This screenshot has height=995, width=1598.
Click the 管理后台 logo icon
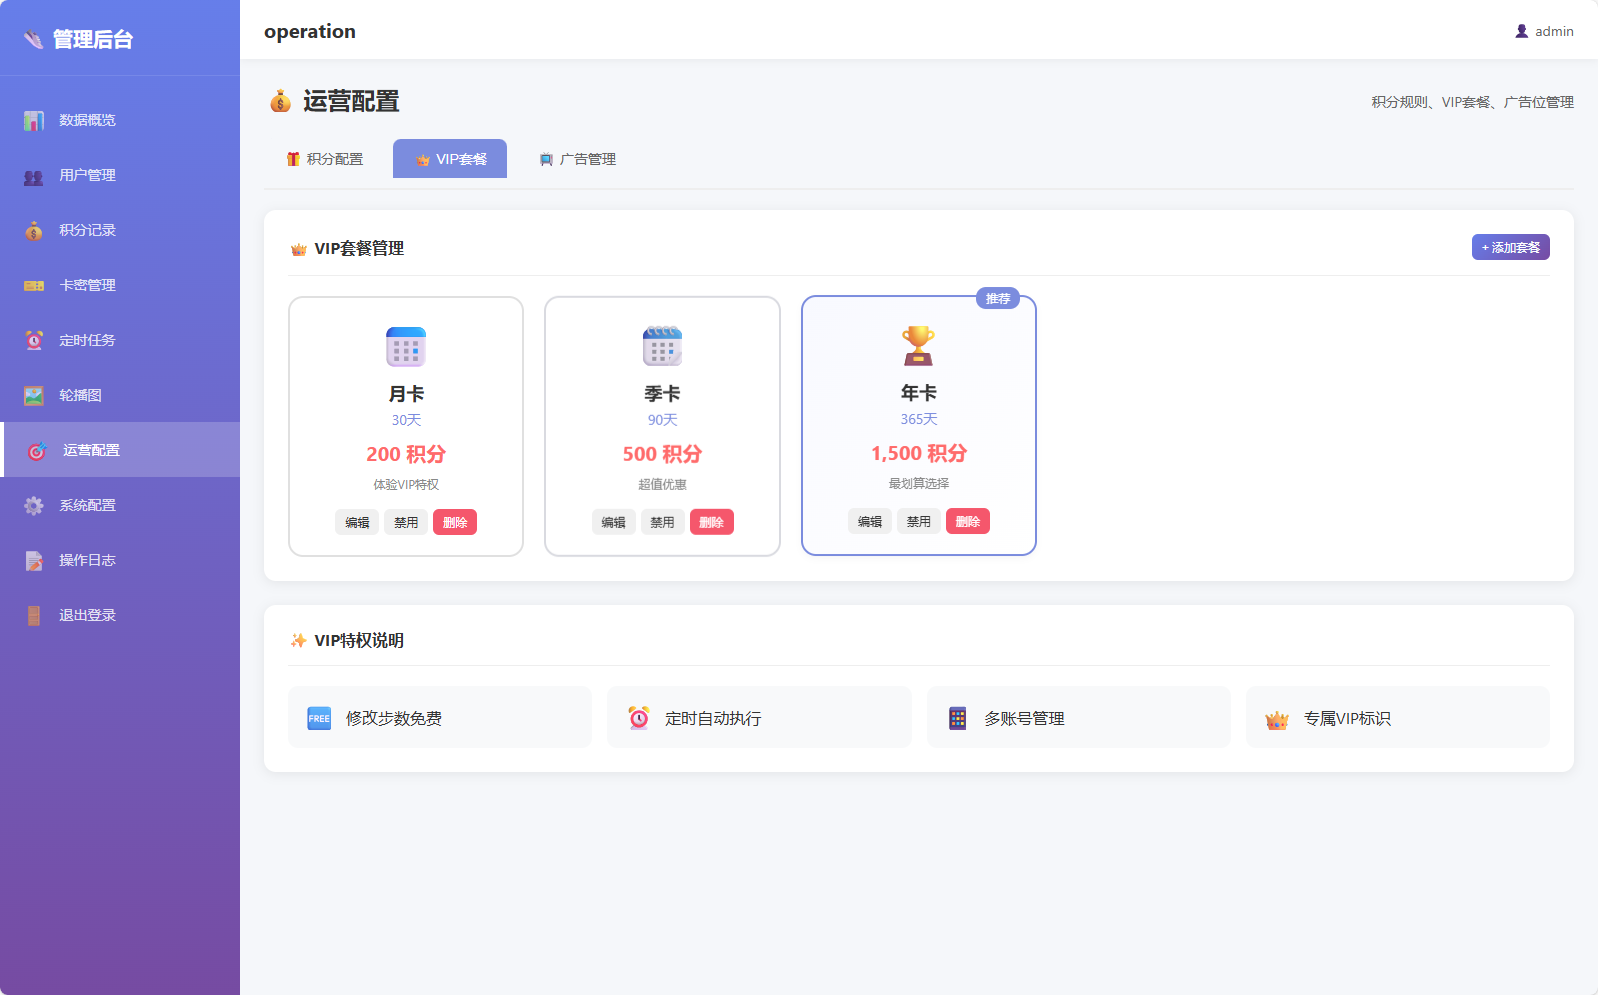[34, 39]
